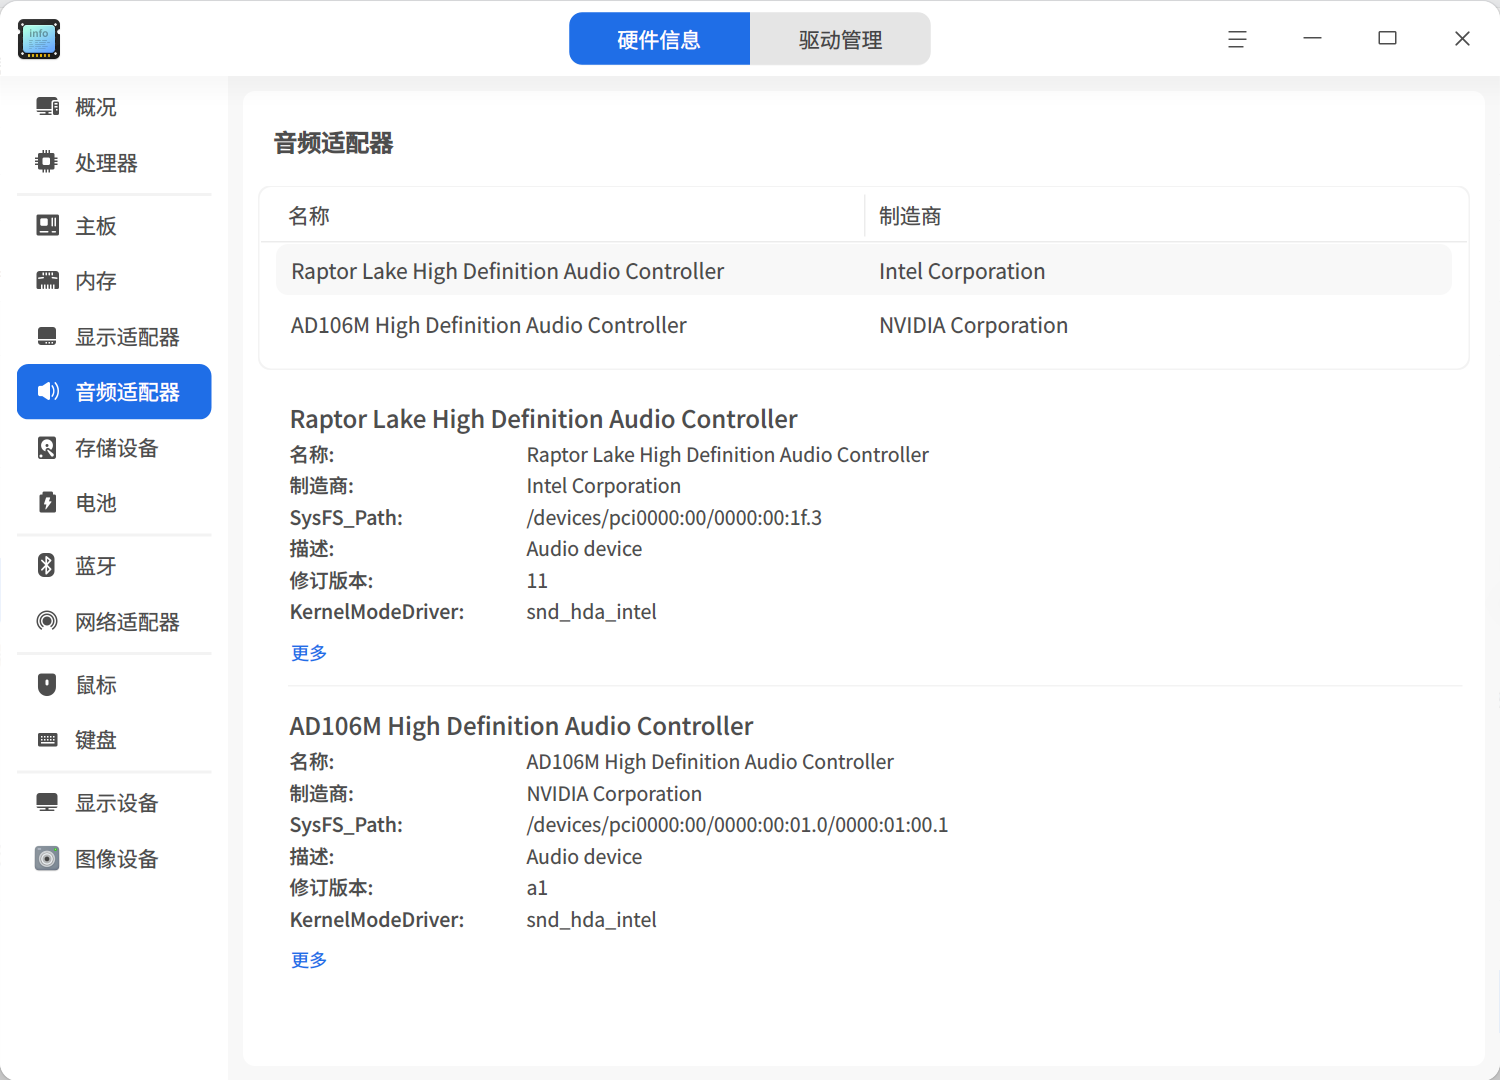The height and width of the screenshot is (1080, 1500).
Task: Switch to the 驱动管理 tab
Action: pos(840,39)
